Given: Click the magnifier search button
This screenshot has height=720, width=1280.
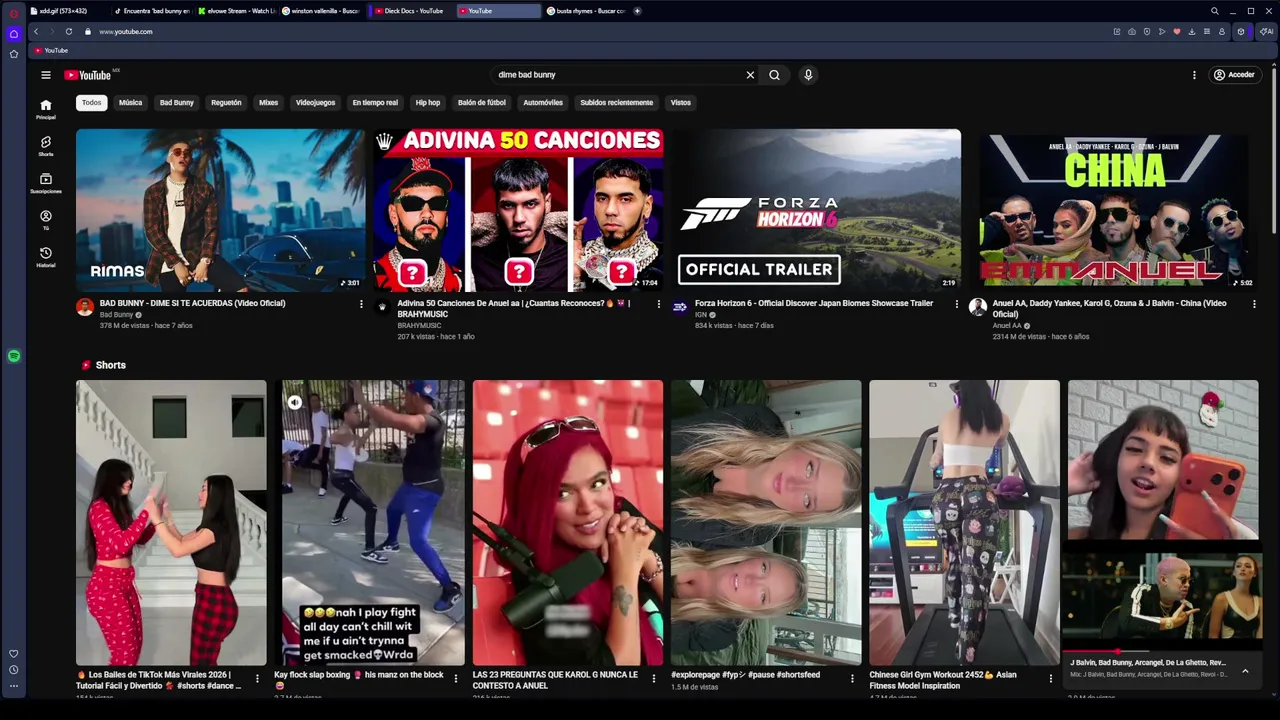Looking at the screenshot, I should (x=774, y=75).
